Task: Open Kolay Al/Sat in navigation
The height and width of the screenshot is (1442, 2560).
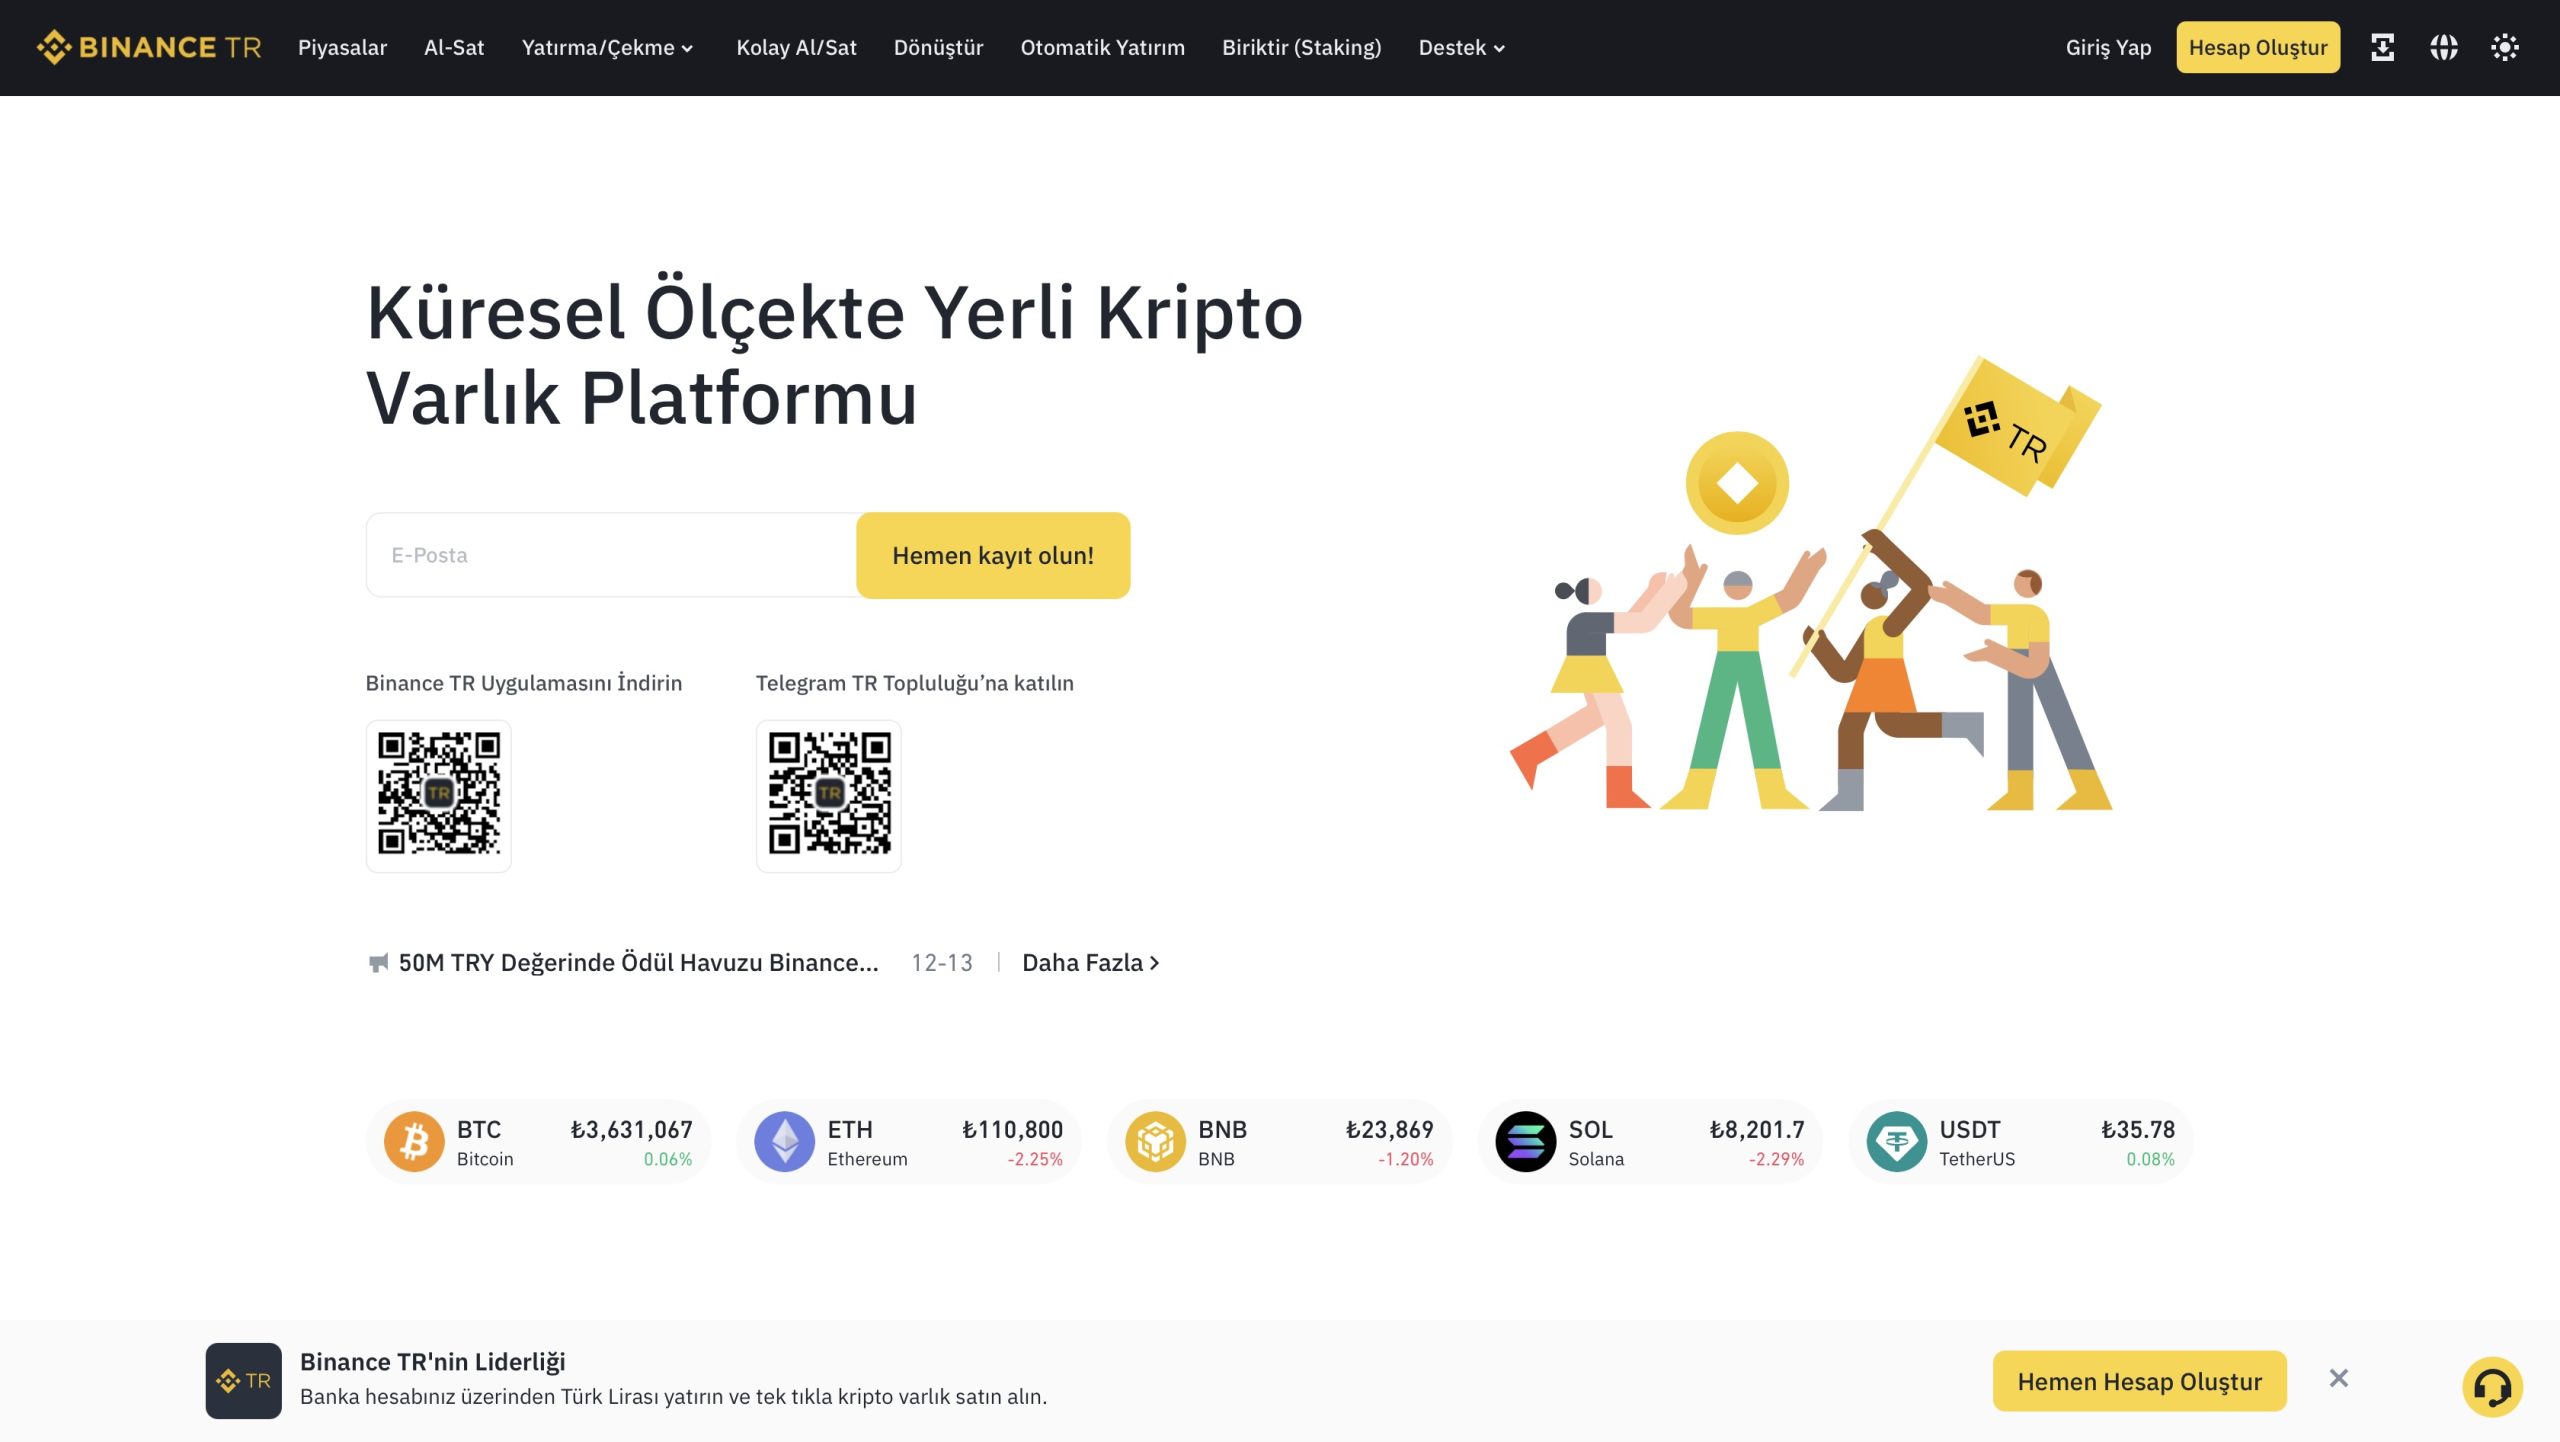Action: (x=796, y=48)
